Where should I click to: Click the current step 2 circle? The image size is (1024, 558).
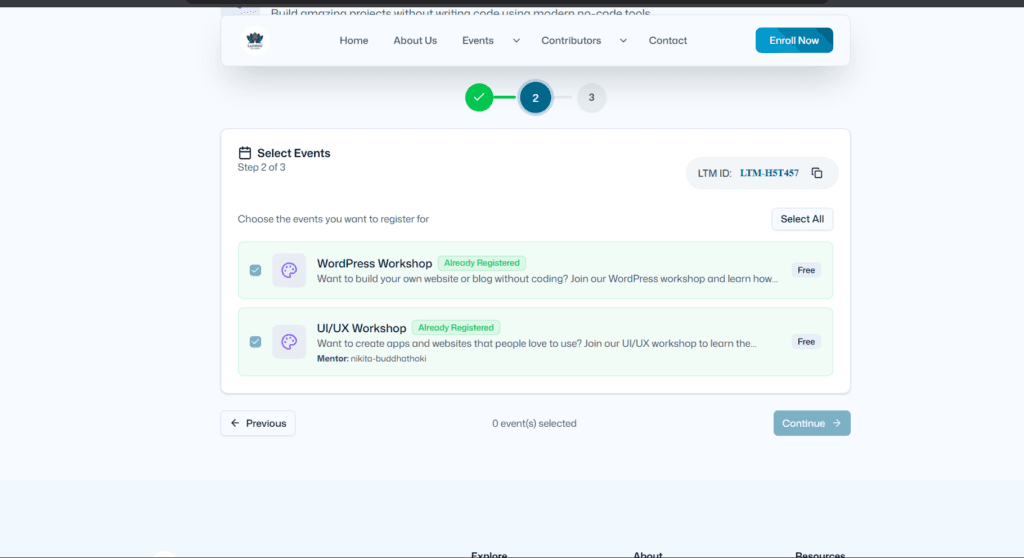click(x=535, y=98)
